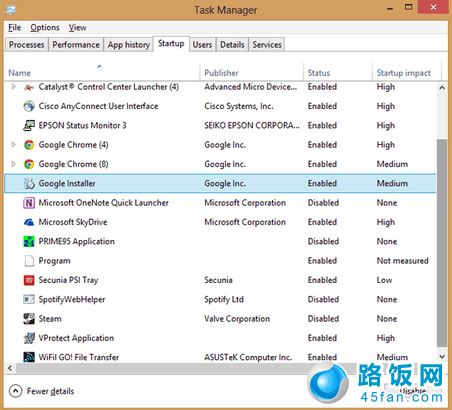The image size is (452, 410).
Task: Expand the Google Chrome (4) group
Action: (x=13, y=145)
